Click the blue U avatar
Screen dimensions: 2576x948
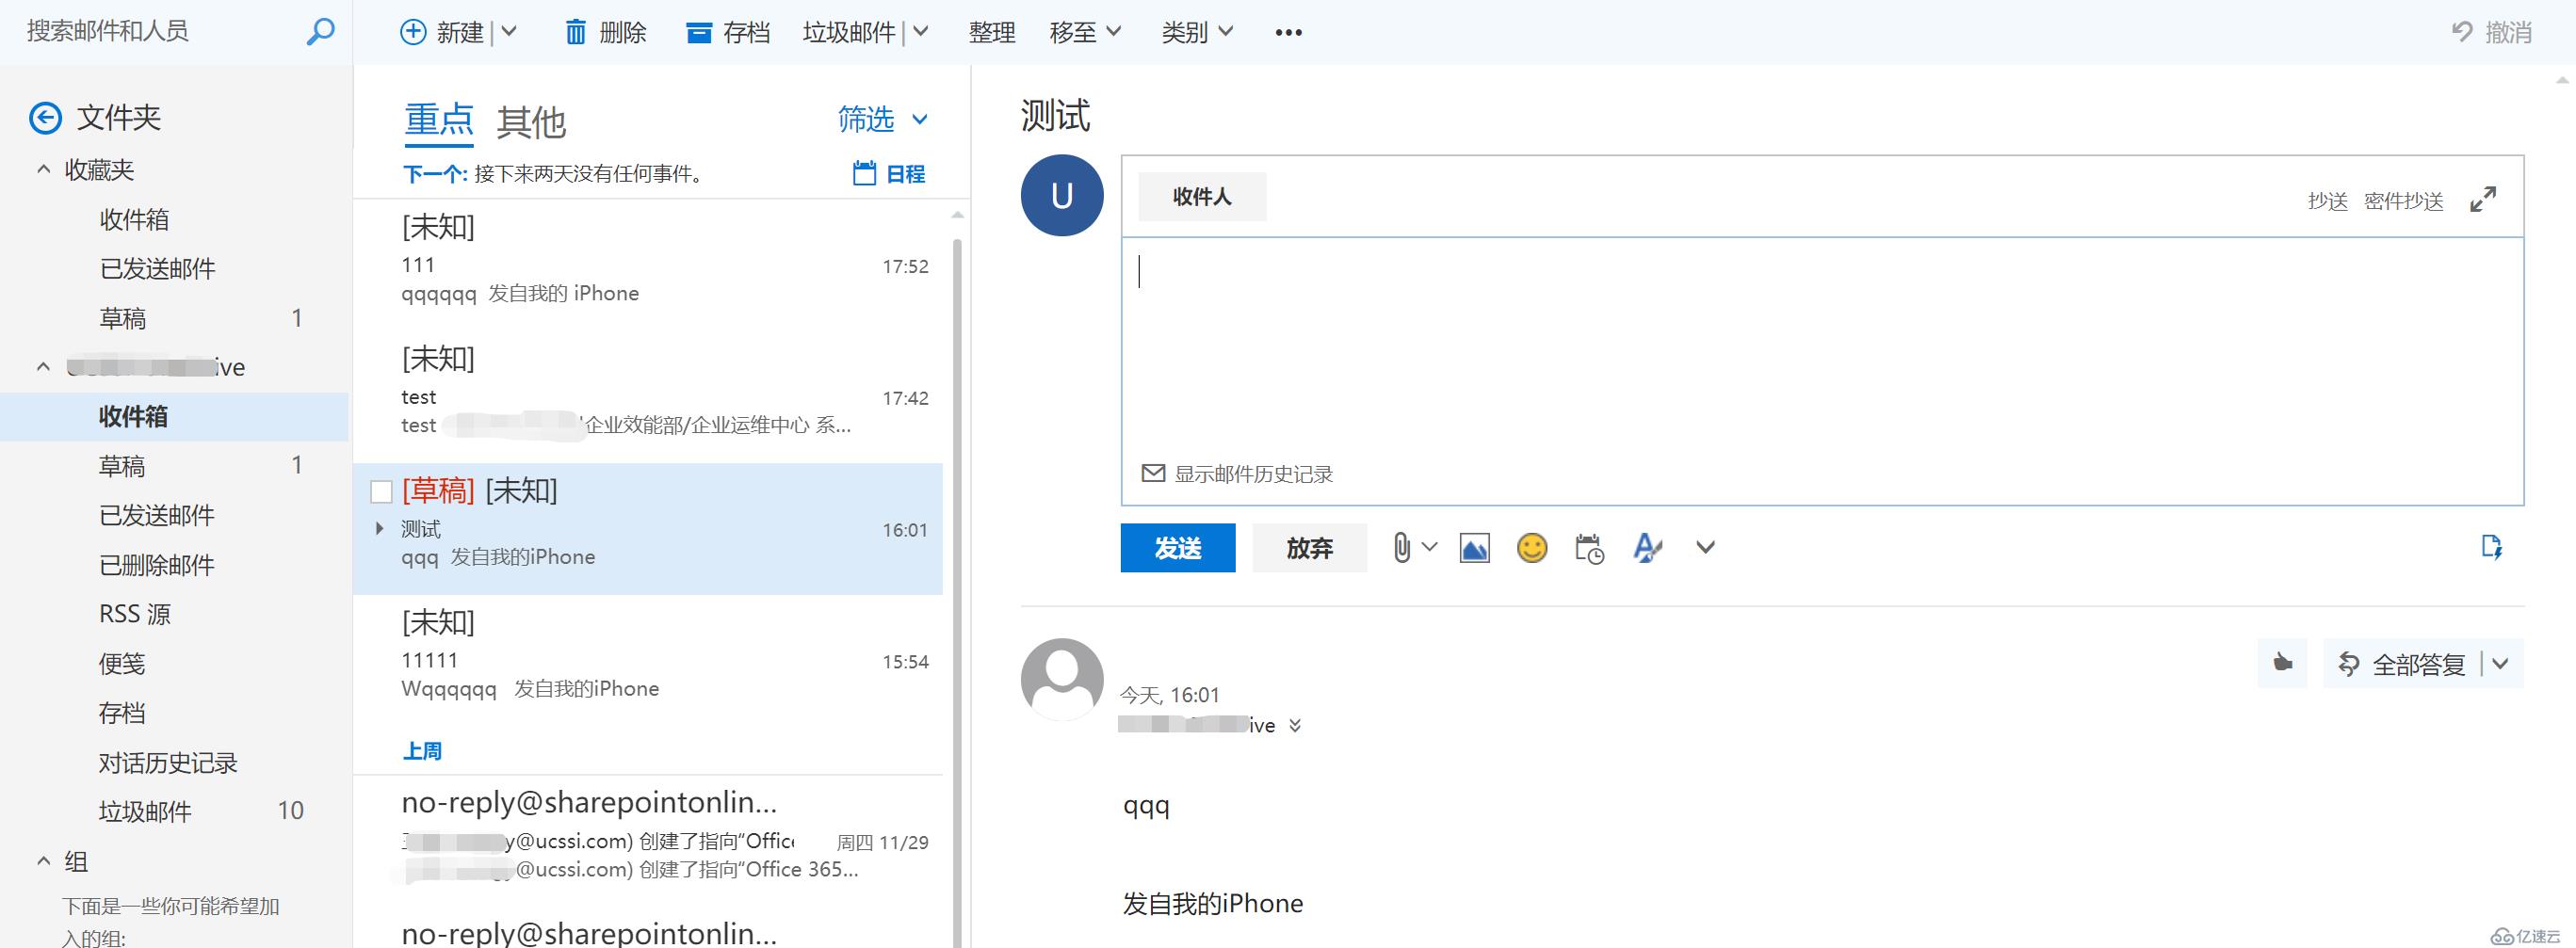[x=1062, y=195]
